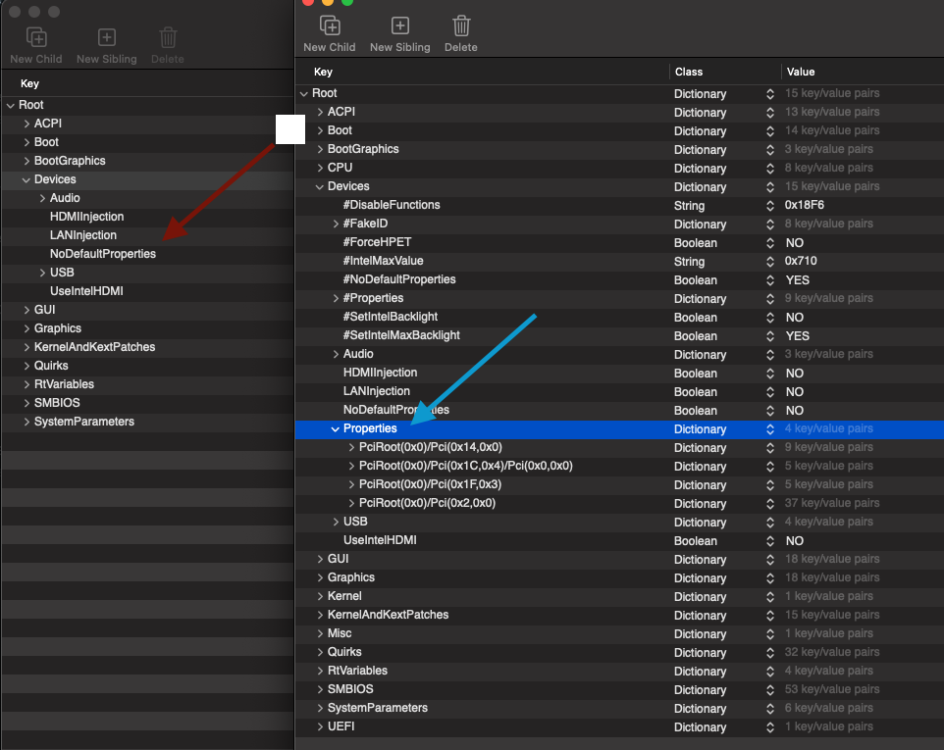Expand RtVariables in left window
This screenshot has height=750, width=944.
coord(26,385)
